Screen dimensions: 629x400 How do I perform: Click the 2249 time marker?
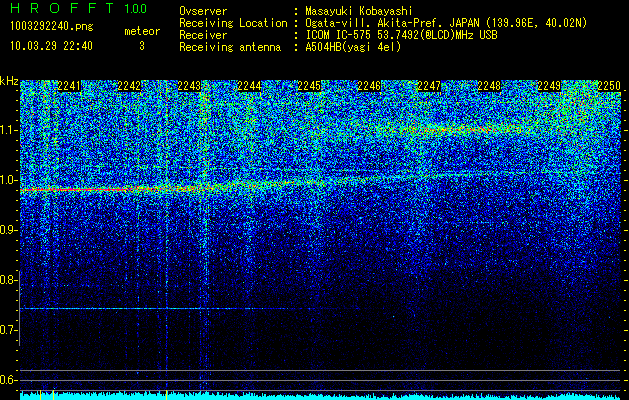click(x=549, y=86)
